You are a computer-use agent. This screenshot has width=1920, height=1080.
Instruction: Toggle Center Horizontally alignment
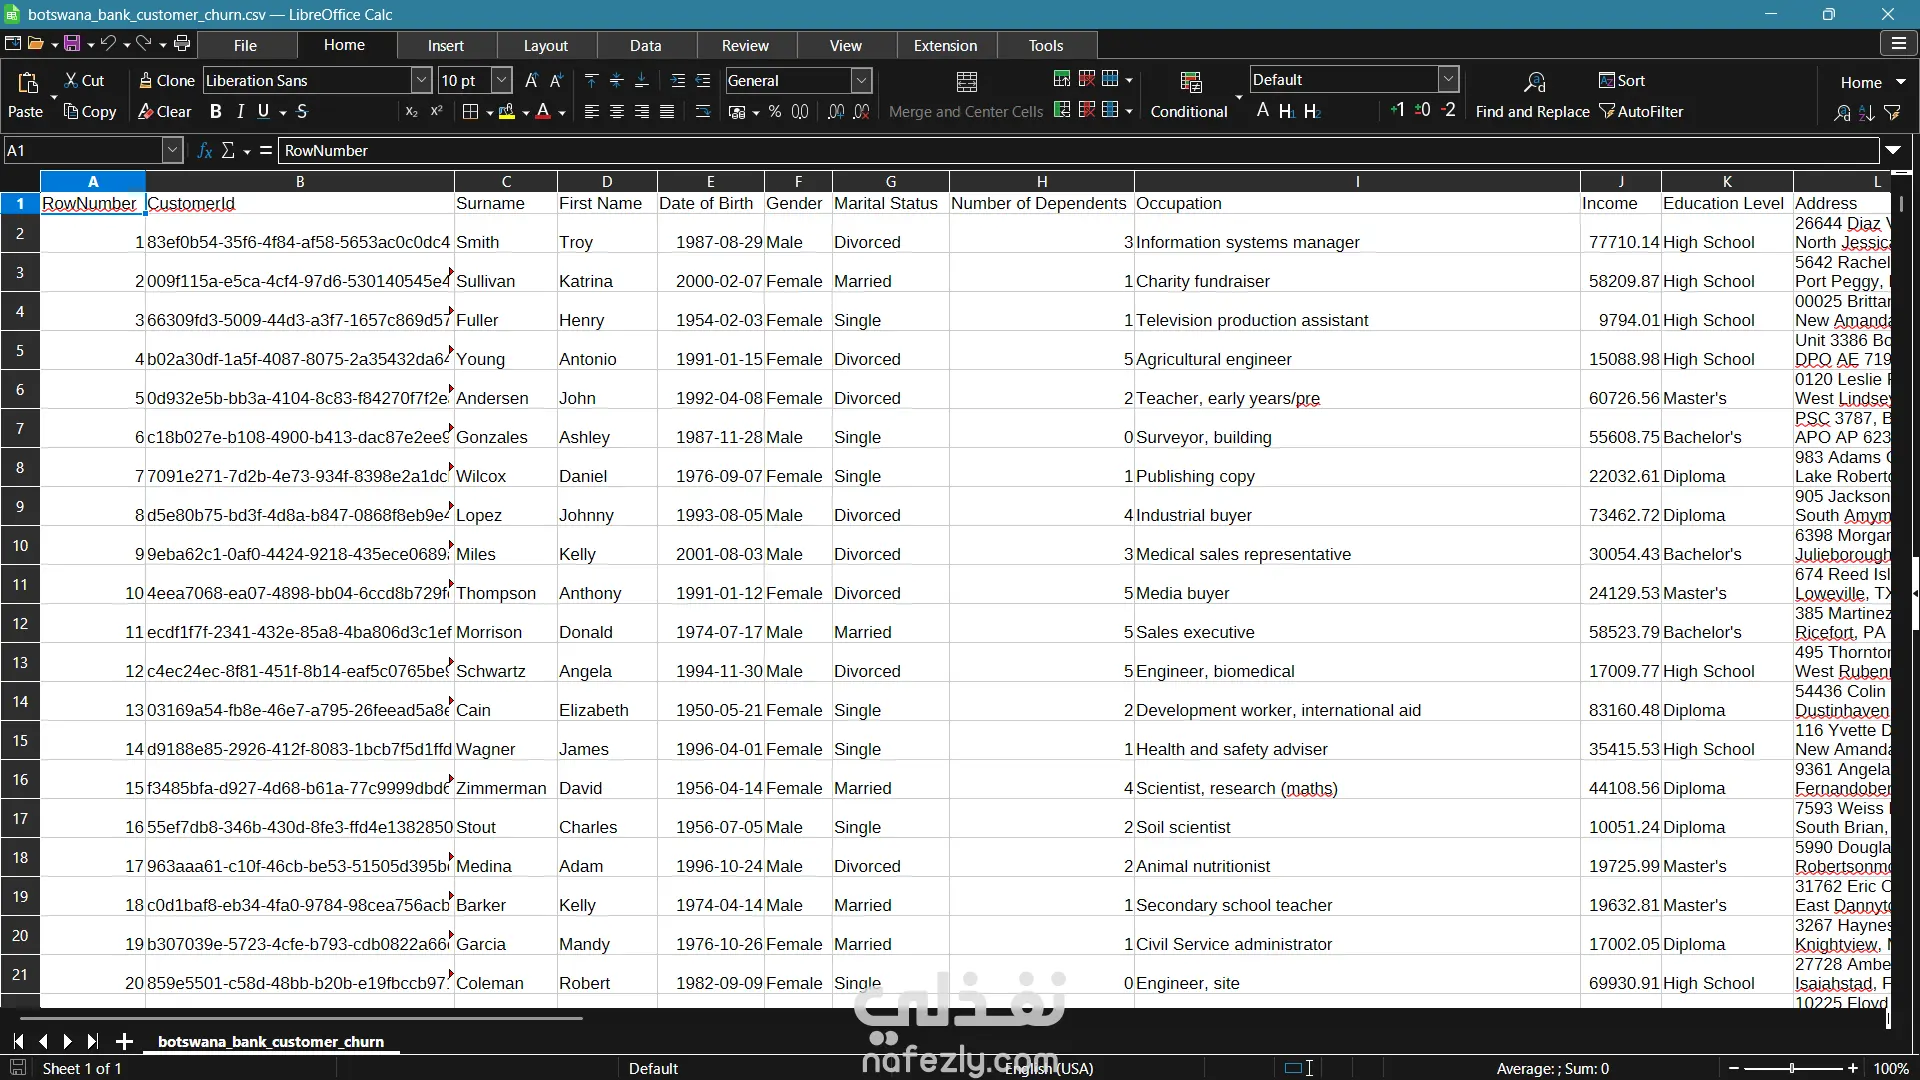pyautogui.click(x=616, y=112)
